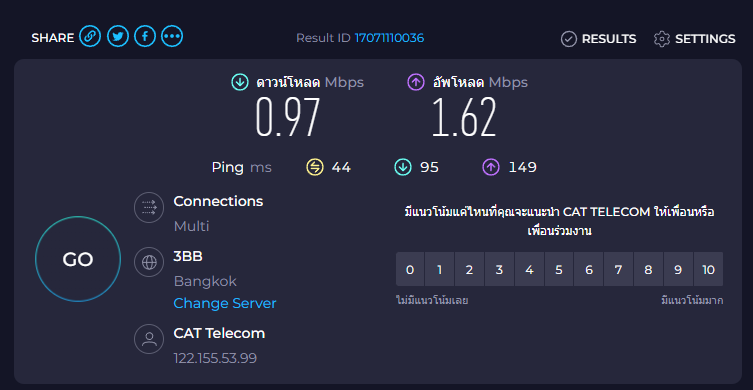Click the download arrow icon beside ดาวน์โหลด
This screenshot has width=753, height=390.
[240, 83]
